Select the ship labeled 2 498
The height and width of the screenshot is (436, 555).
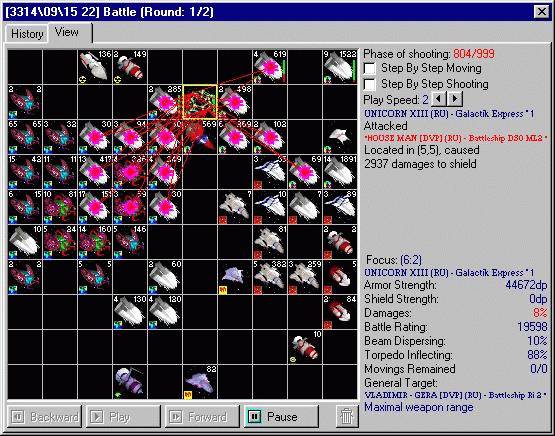click(235, 102)
